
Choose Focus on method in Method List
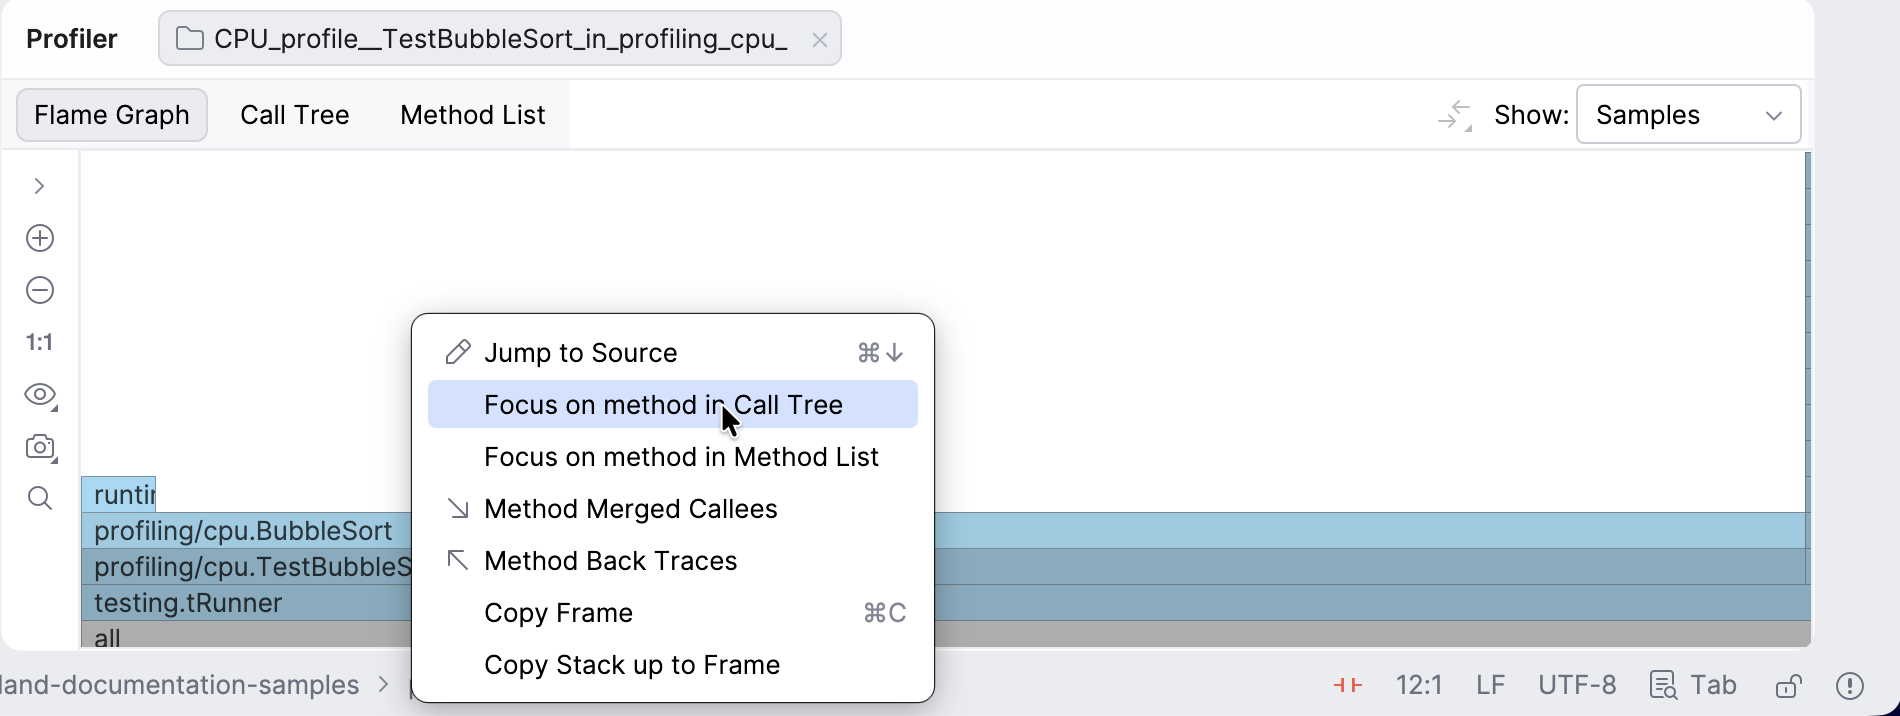coord(681,457)
